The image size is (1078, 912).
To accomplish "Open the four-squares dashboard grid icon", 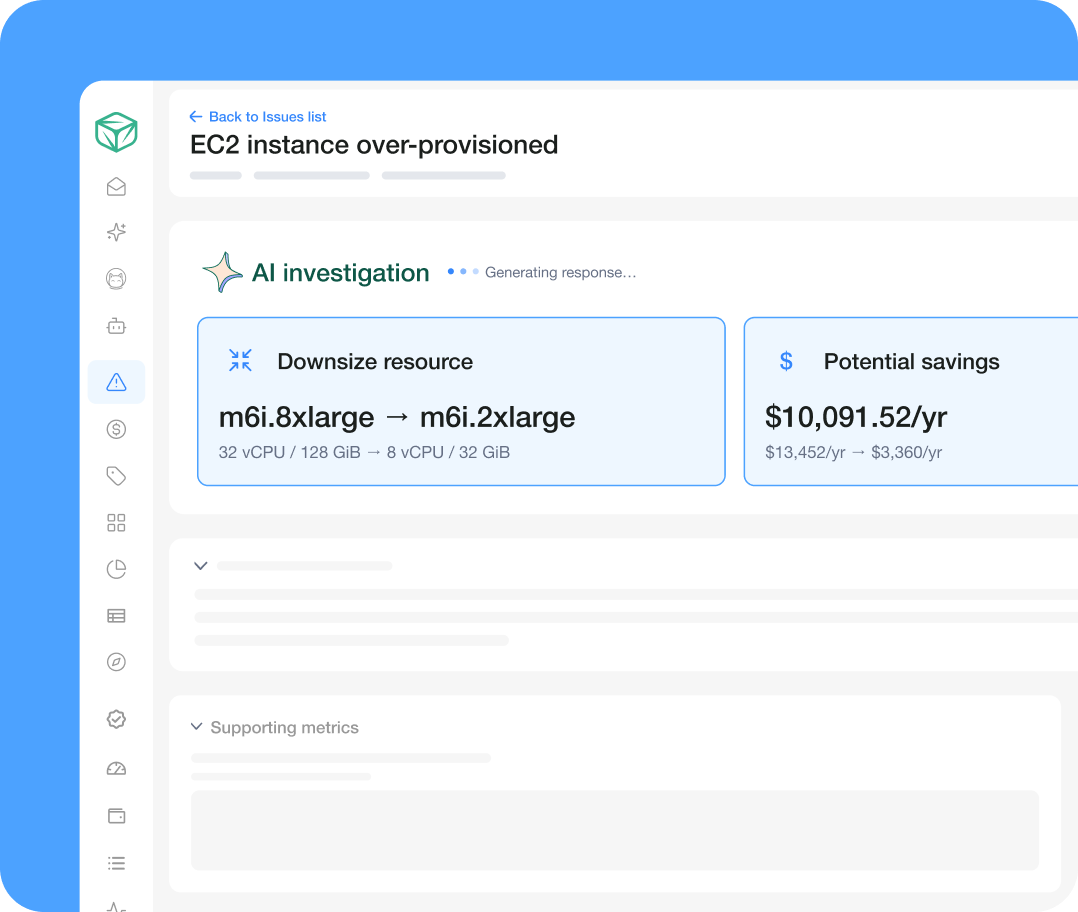I will tap(116, 523).
